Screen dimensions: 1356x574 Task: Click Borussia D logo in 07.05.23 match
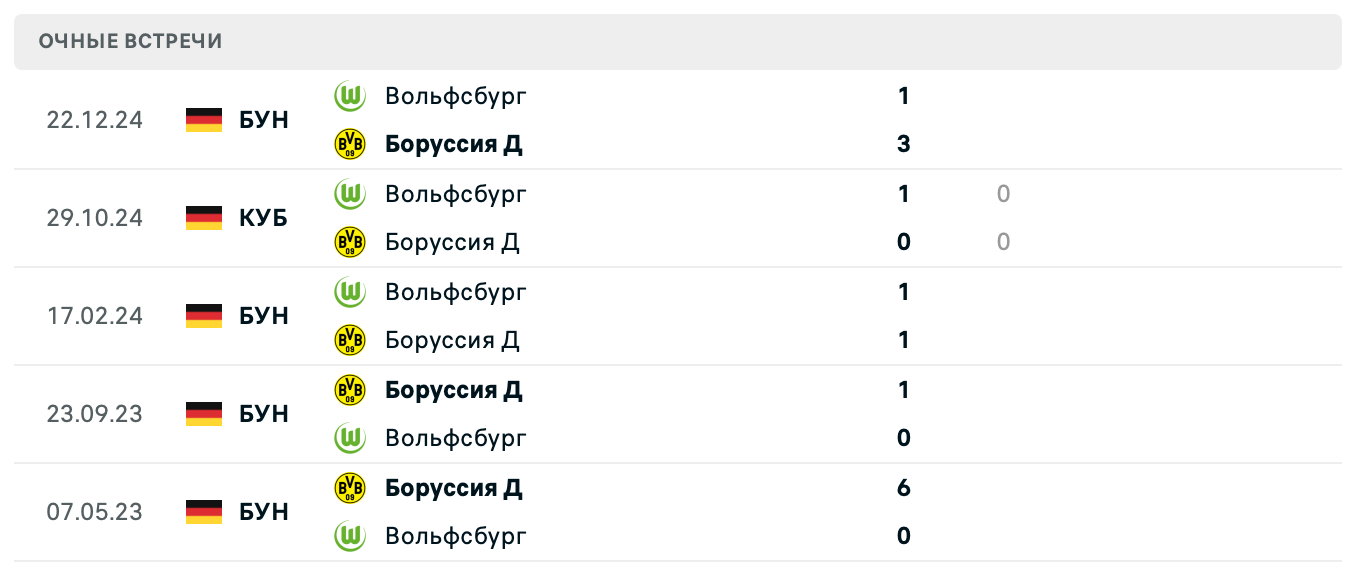tap(350, 488)
